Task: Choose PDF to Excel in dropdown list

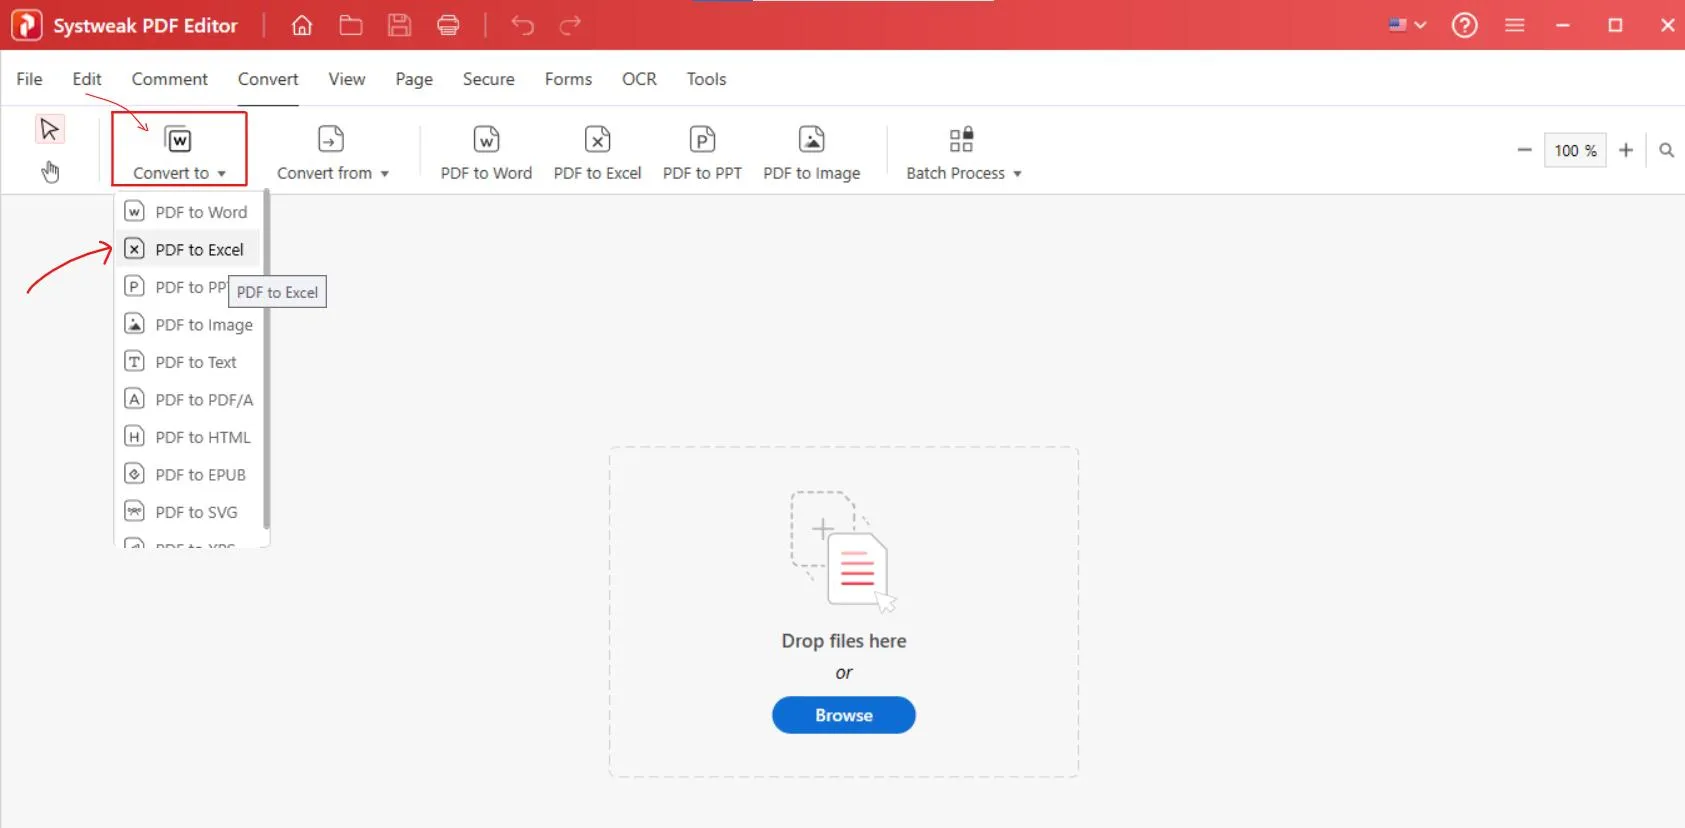Action: coord(198,250)
